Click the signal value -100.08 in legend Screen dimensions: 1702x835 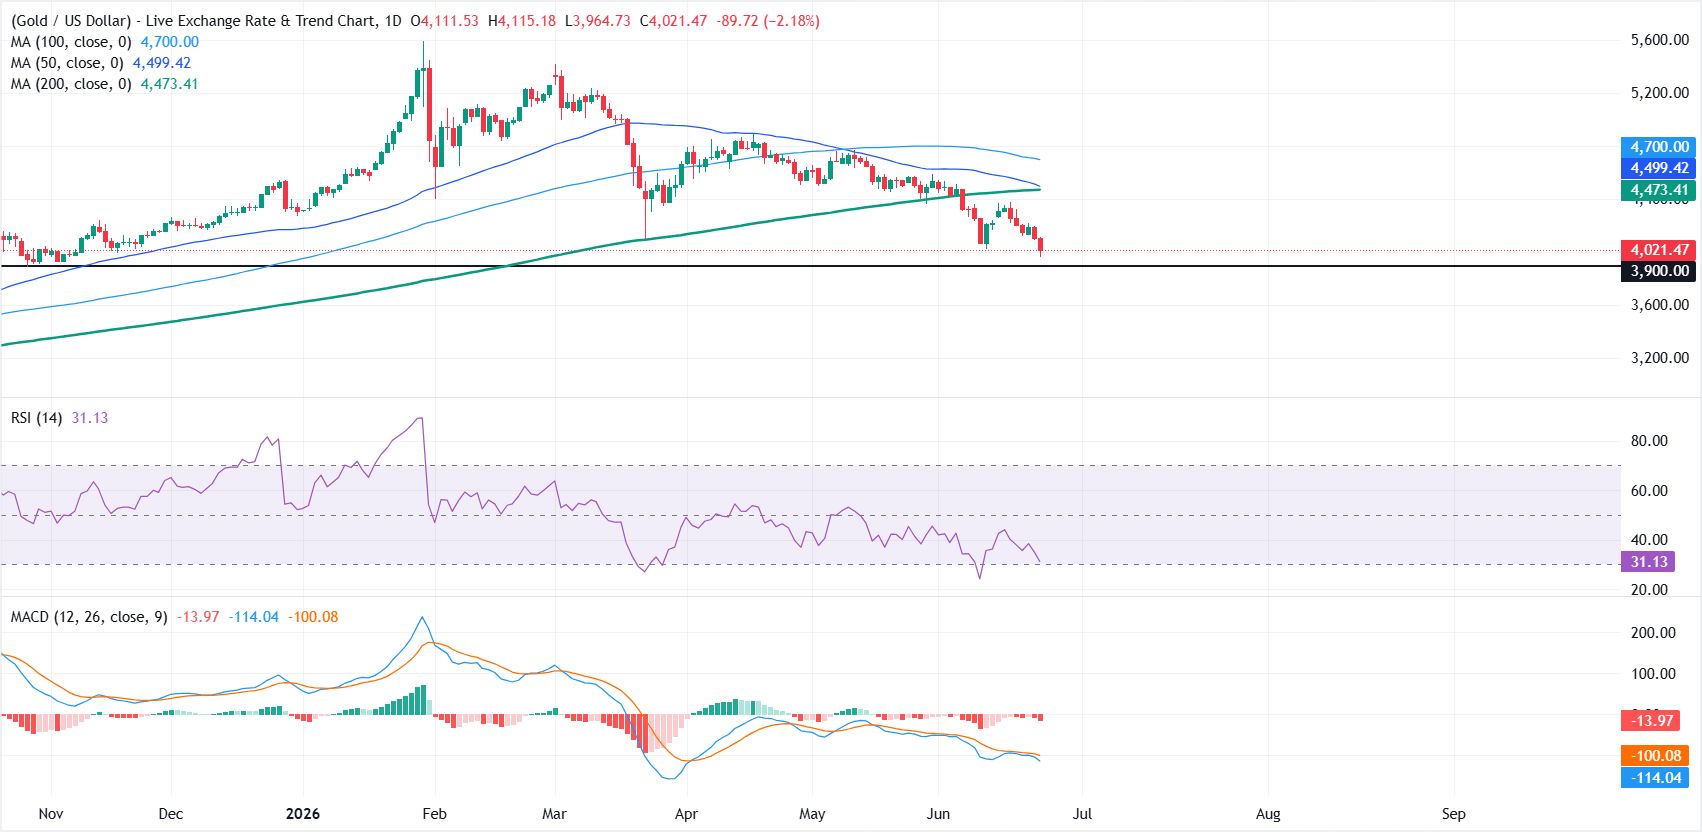click(x=313, y=617)
